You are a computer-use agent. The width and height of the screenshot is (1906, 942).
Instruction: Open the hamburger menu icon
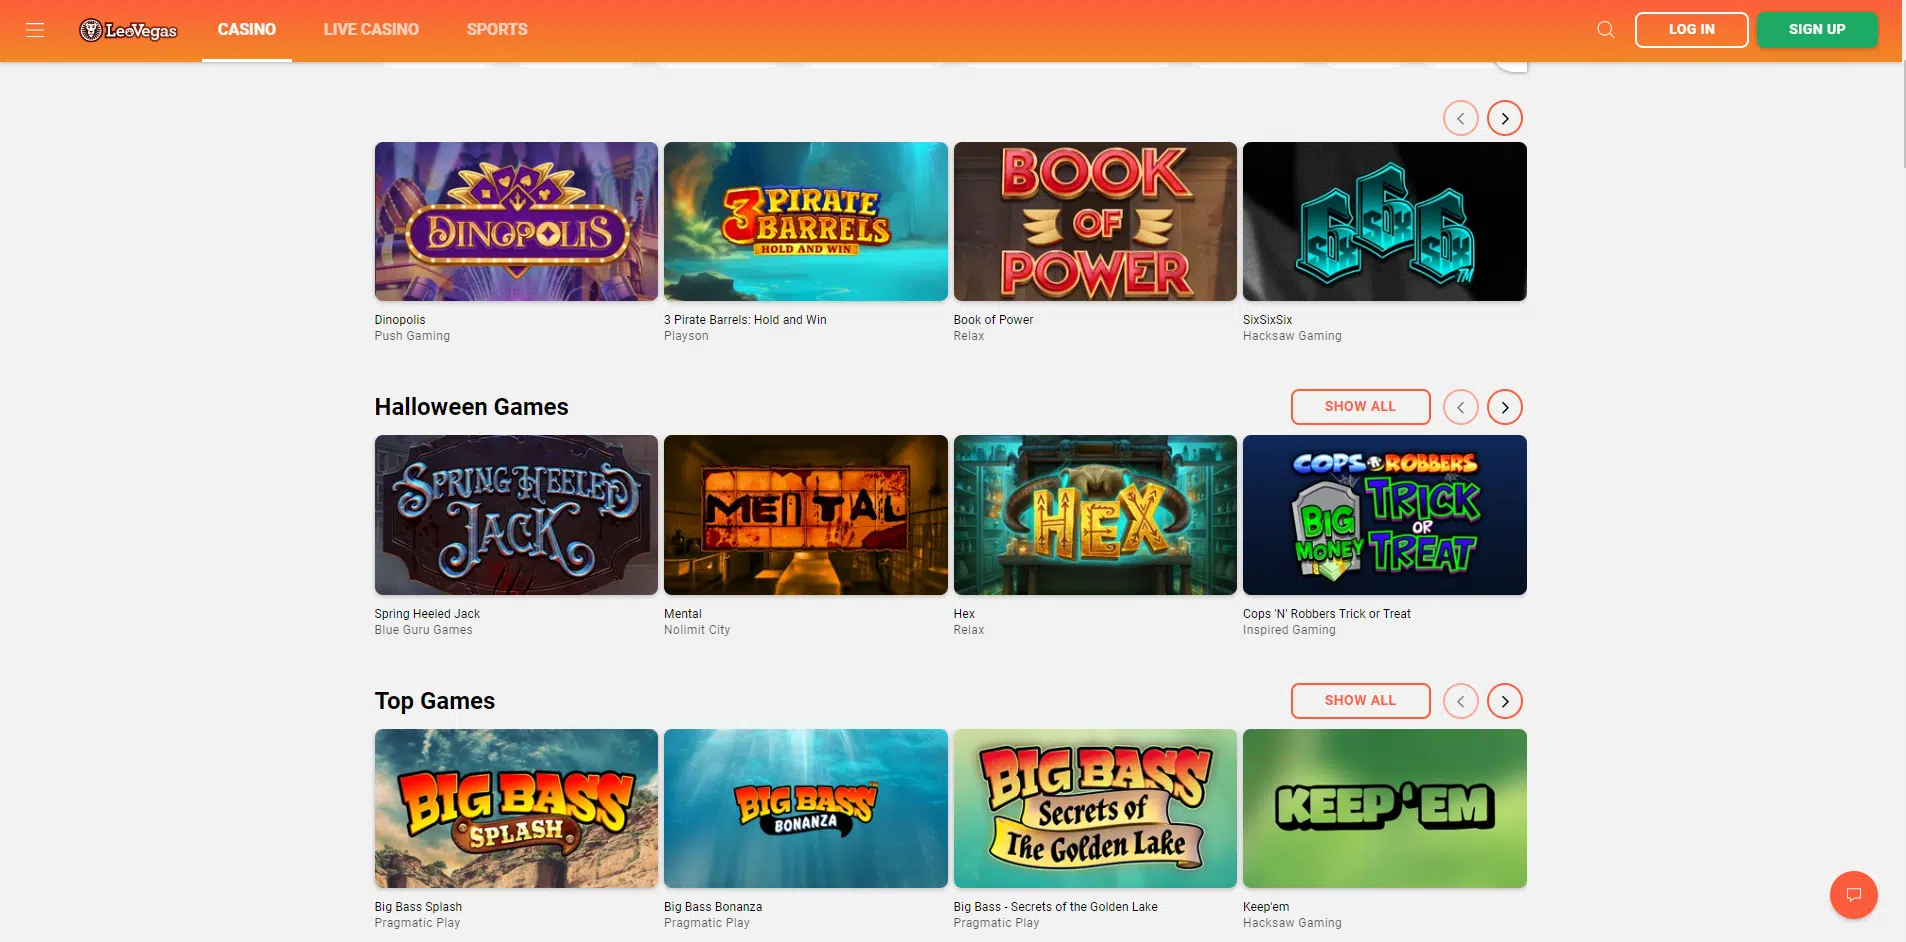tap(35, 30)
